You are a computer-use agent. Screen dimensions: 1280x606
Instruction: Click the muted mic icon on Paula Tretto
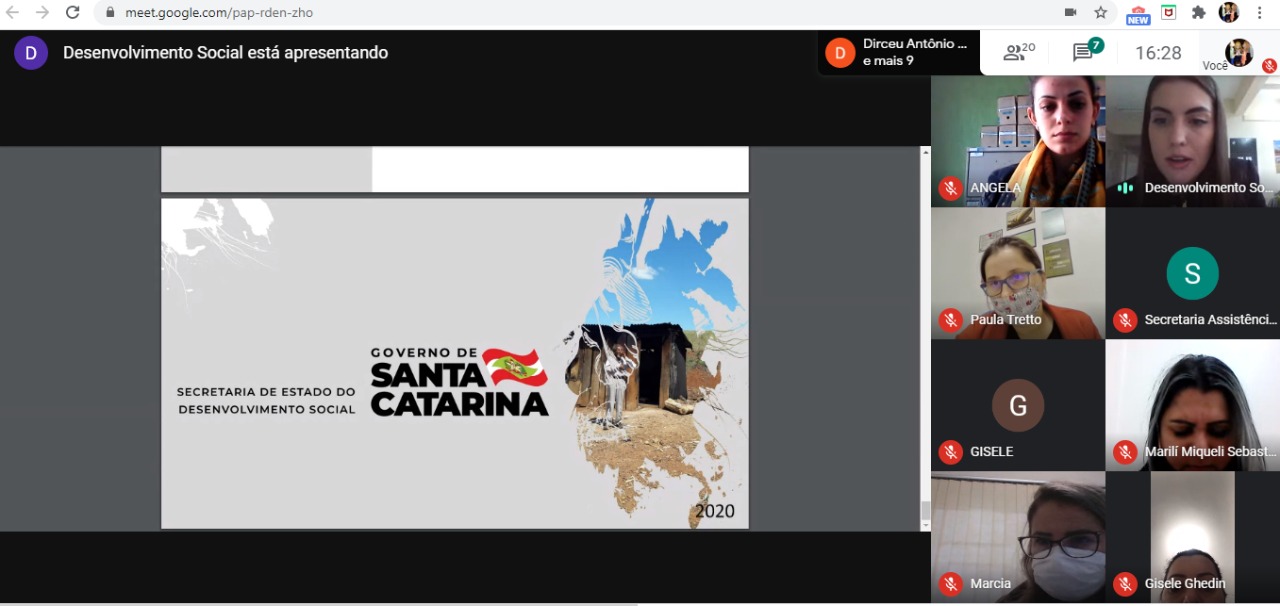pyautogui.click(x=951, y=320)
